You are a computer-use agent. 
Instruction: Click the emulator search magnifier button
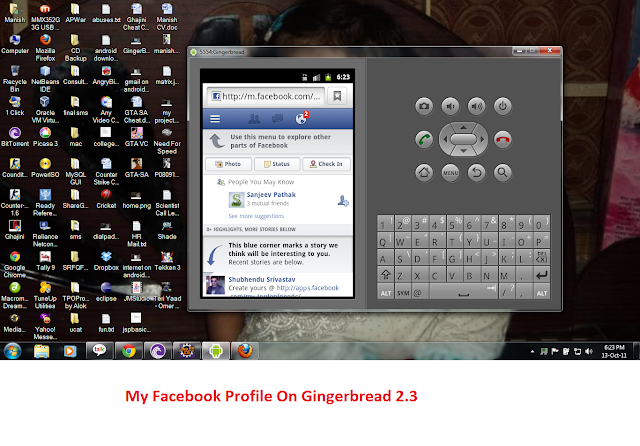(502, 173)
